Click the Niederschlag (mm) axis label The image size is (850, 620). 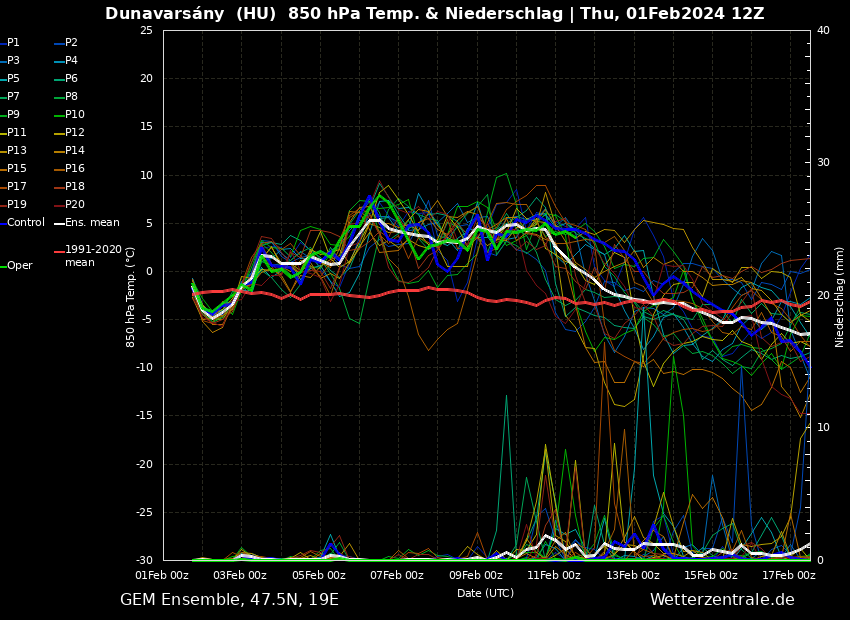(840, 297)
